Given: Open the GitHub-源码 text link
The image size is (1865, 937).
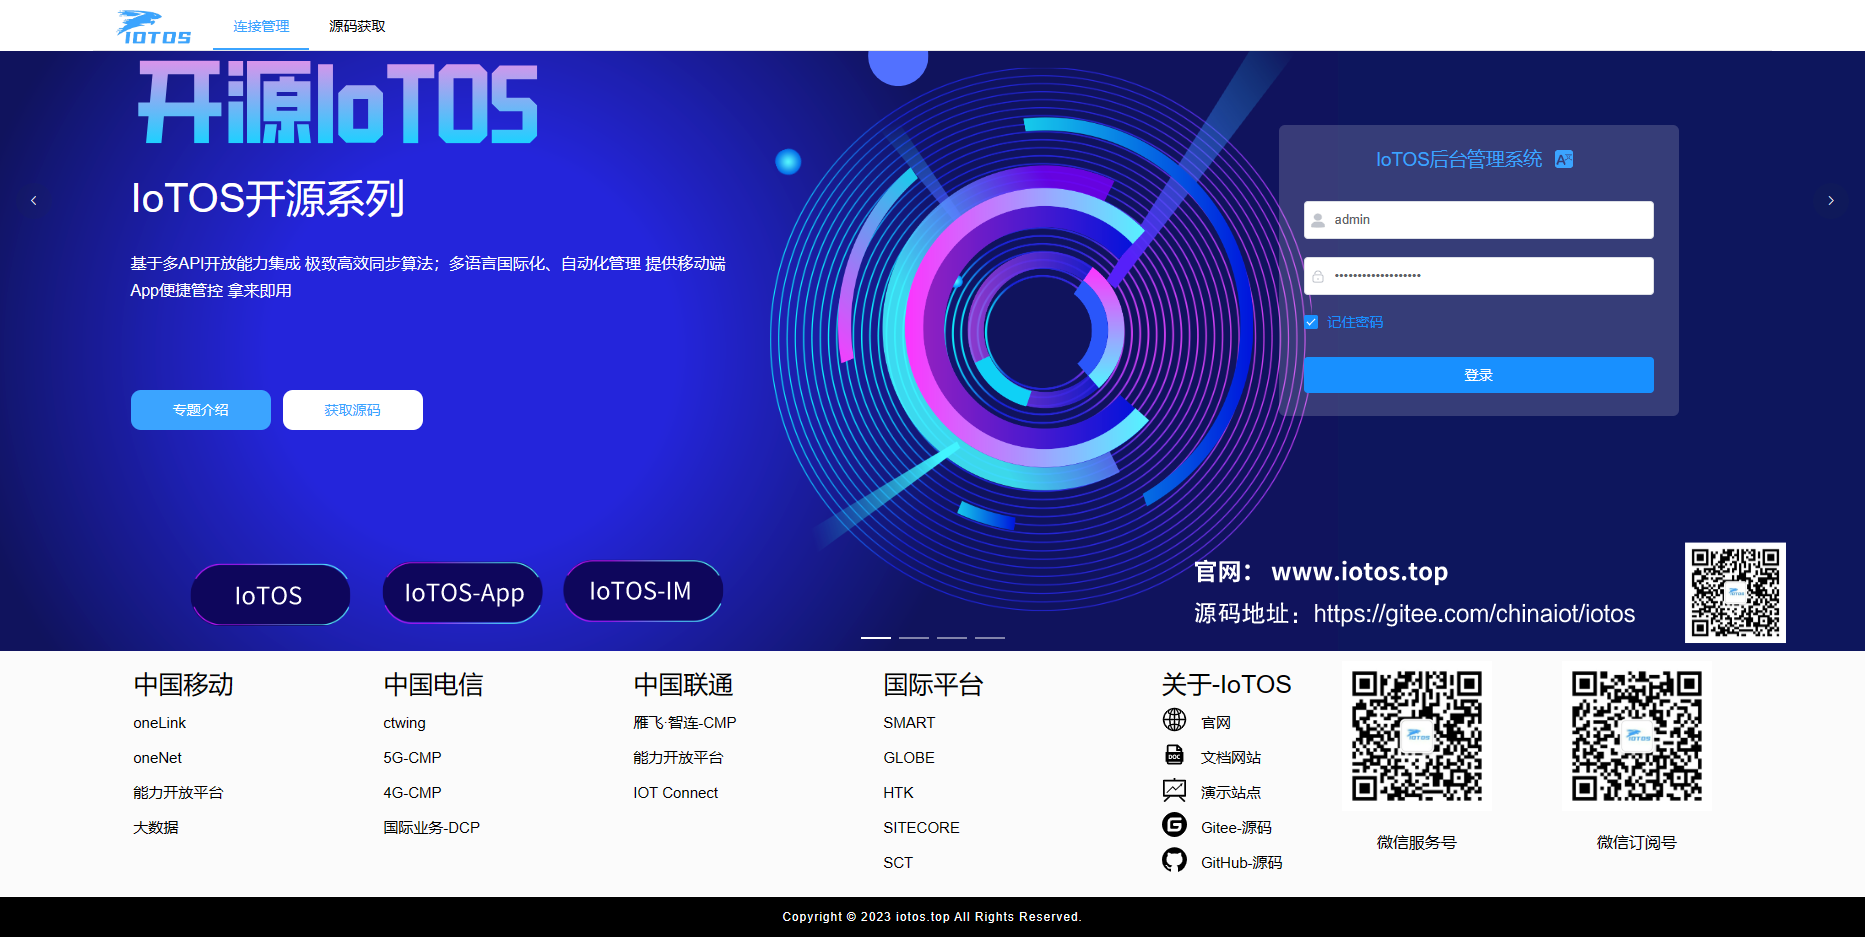Looking at the screenshot, I should click(1242, 863).
